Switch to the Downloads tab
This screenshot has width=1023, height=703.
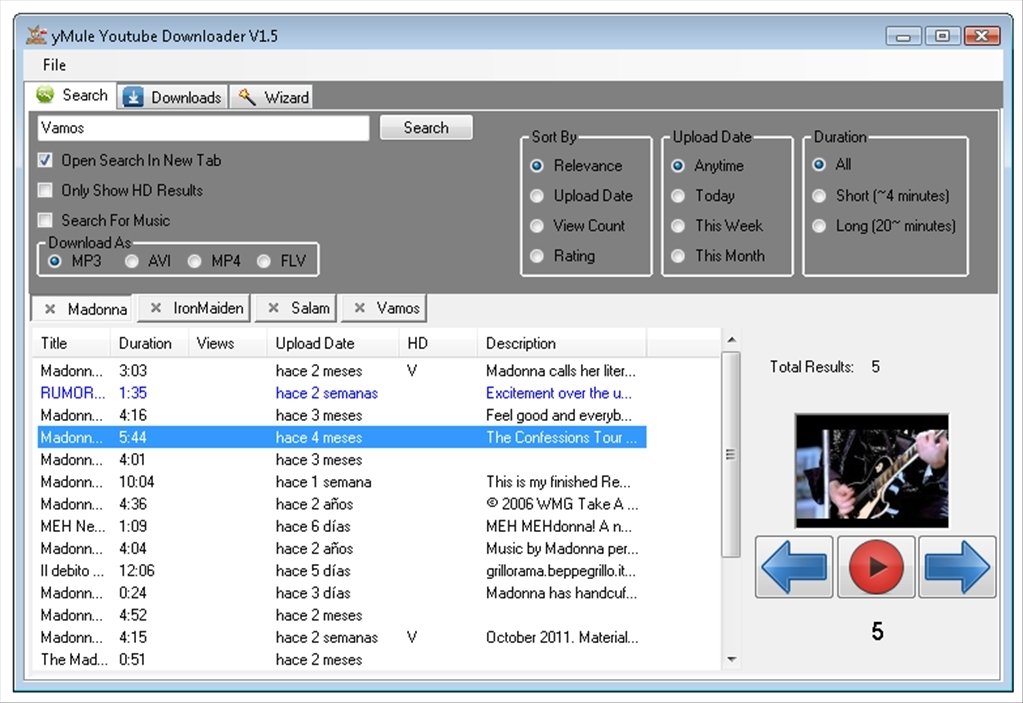click(173, 97)
